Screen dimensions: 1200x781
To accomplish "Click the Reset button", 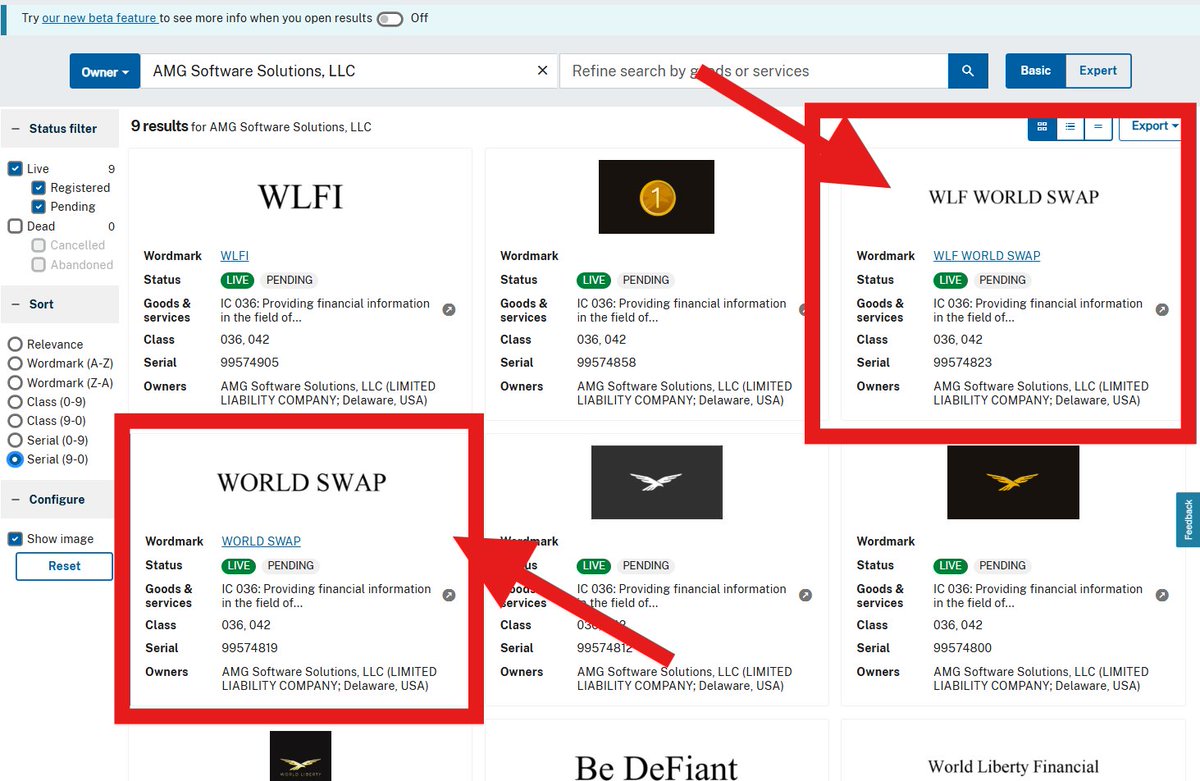I will click(x=64, y=566).
